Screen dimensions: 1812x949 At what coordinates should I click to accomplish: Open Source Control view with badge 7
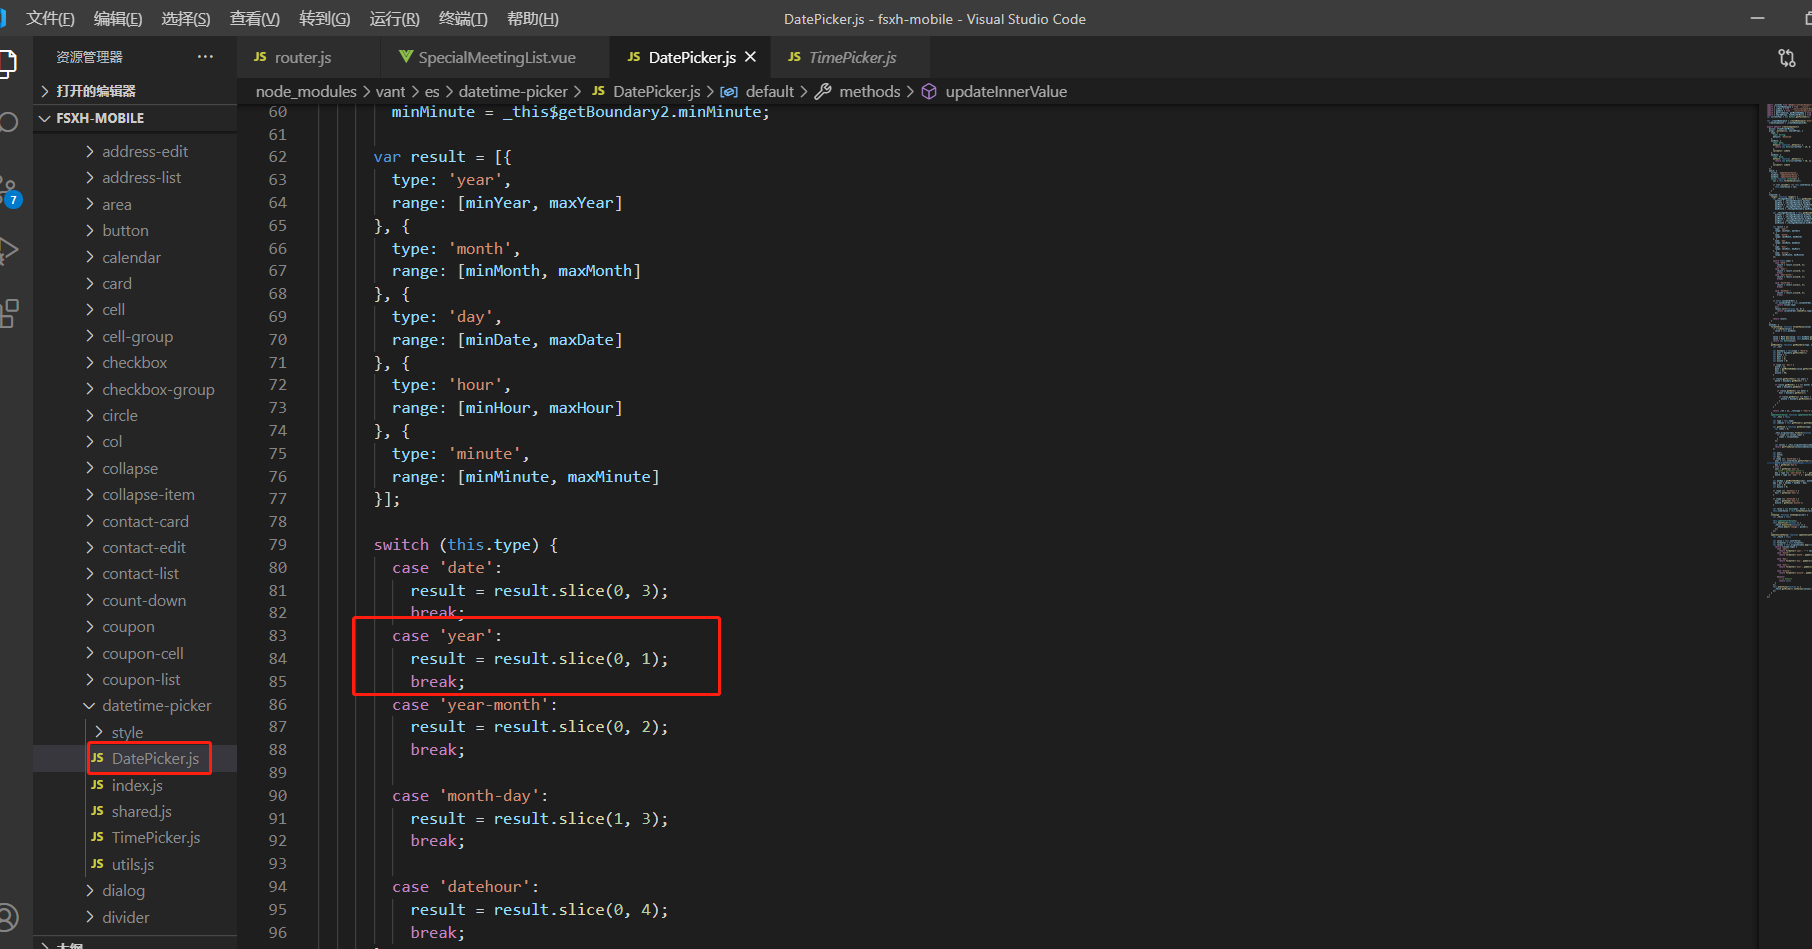[x=10, y=190]
